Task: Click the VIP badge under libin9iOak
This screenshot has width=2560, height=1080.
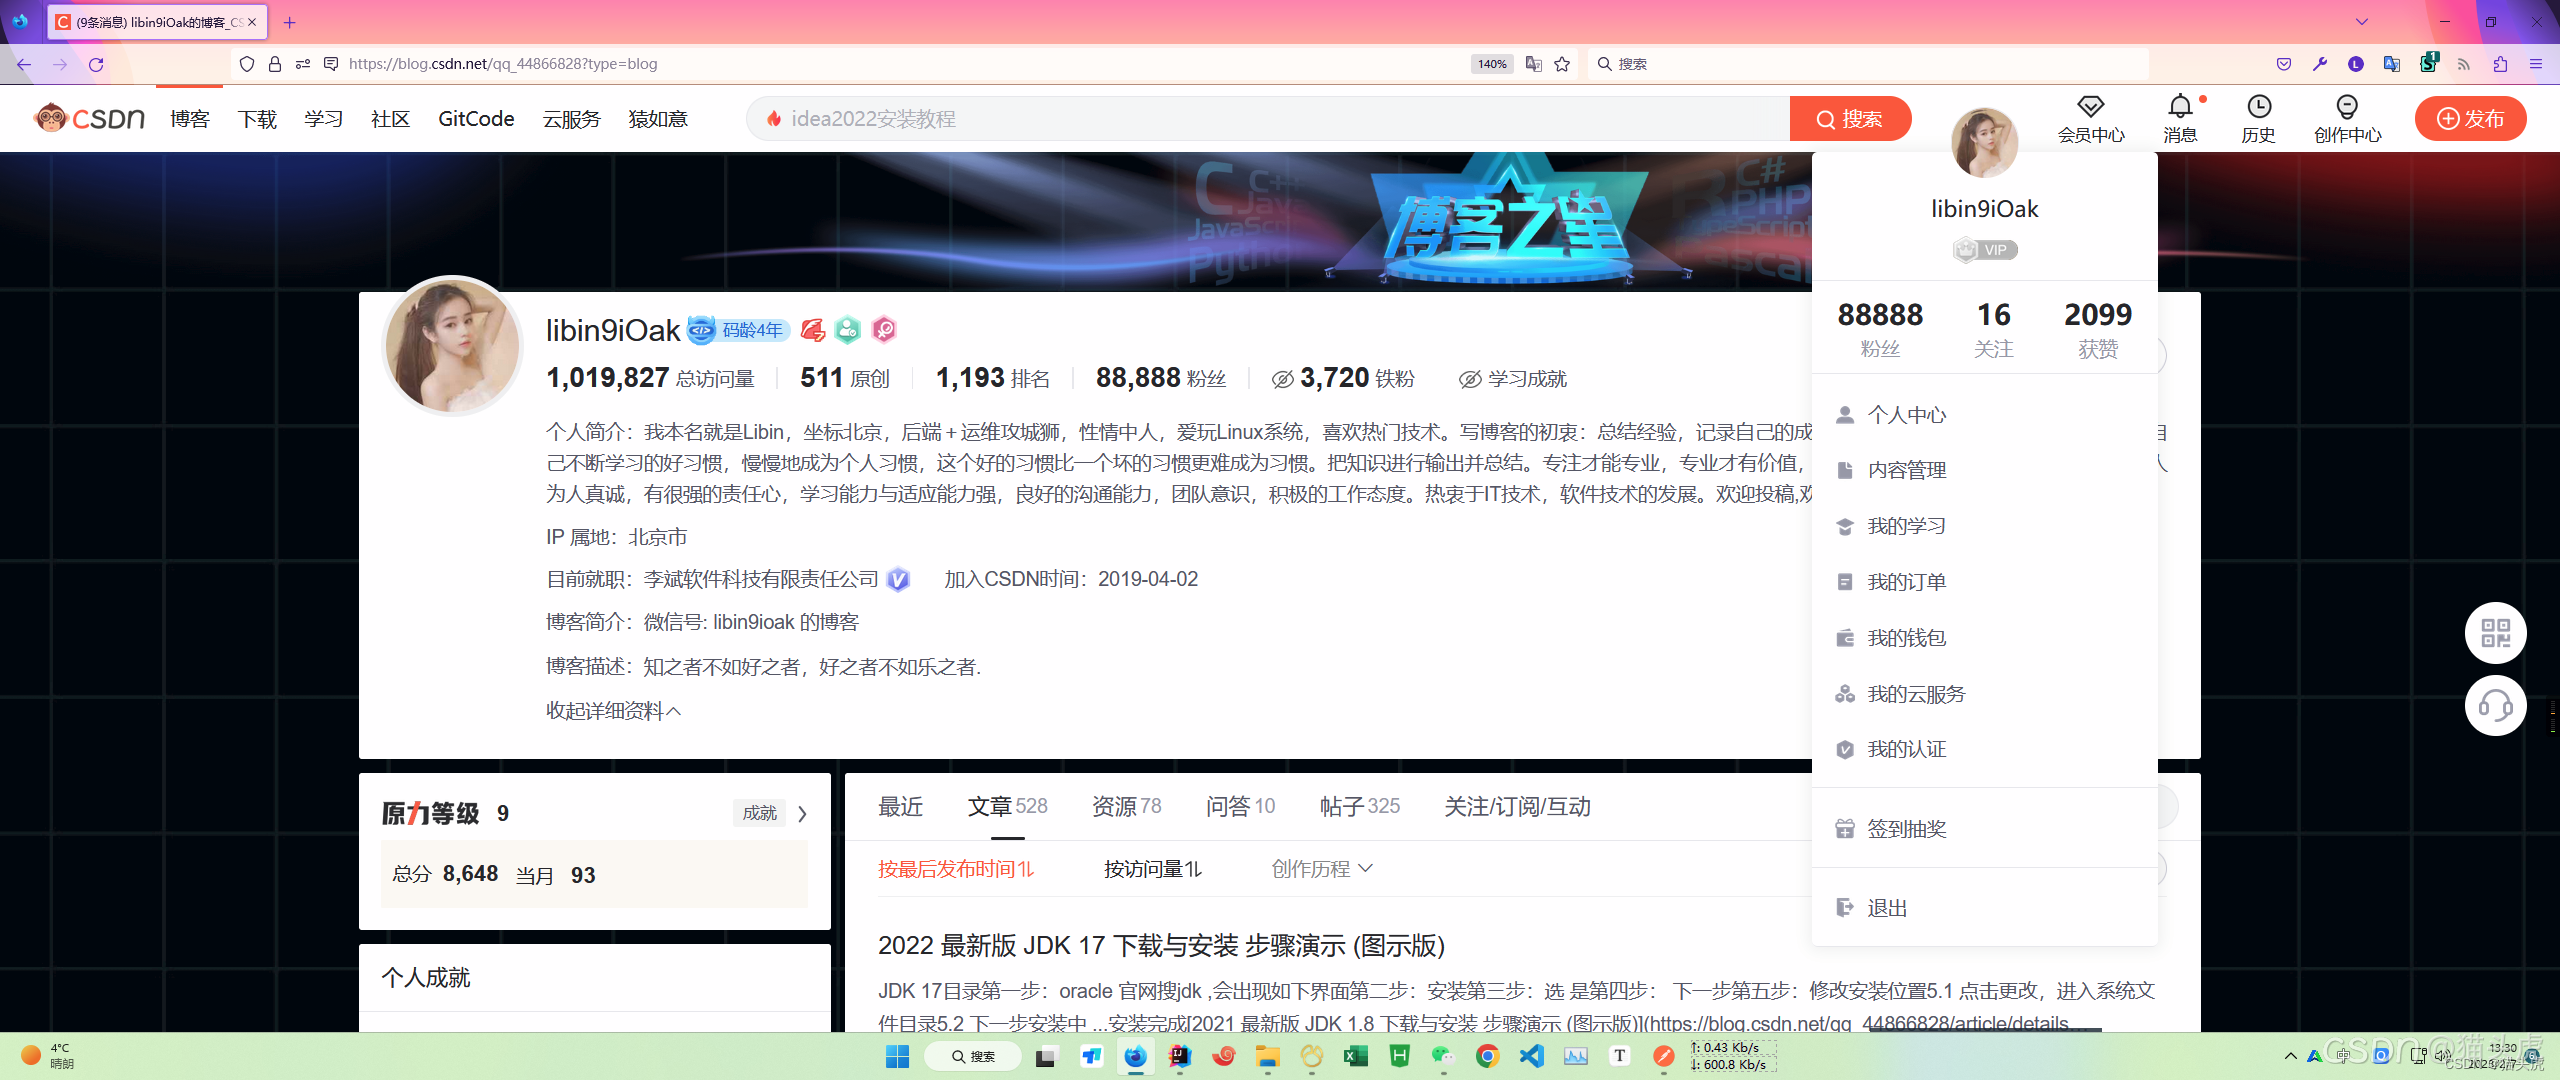Action: pyautogui.click(x=1984, y=250)
